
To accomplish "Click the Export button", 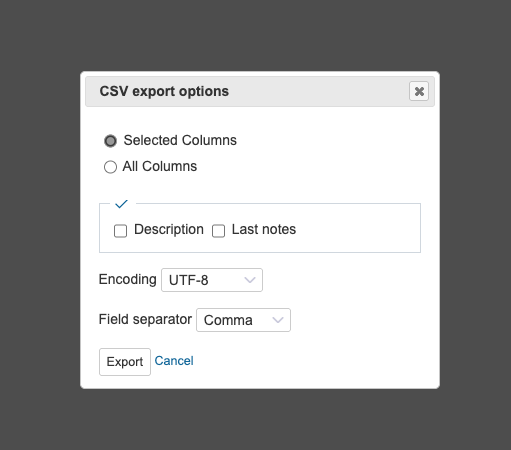I will pyautogui.click(x=125, y=362).
